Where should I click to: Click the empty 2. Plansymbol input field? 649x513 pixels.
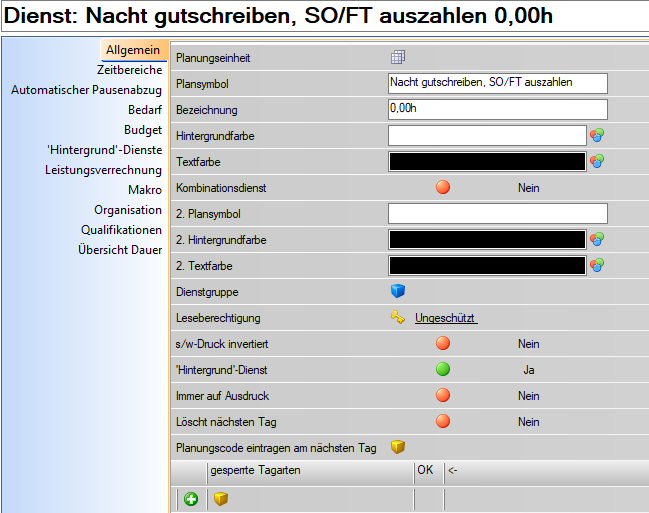coord(497,213)
